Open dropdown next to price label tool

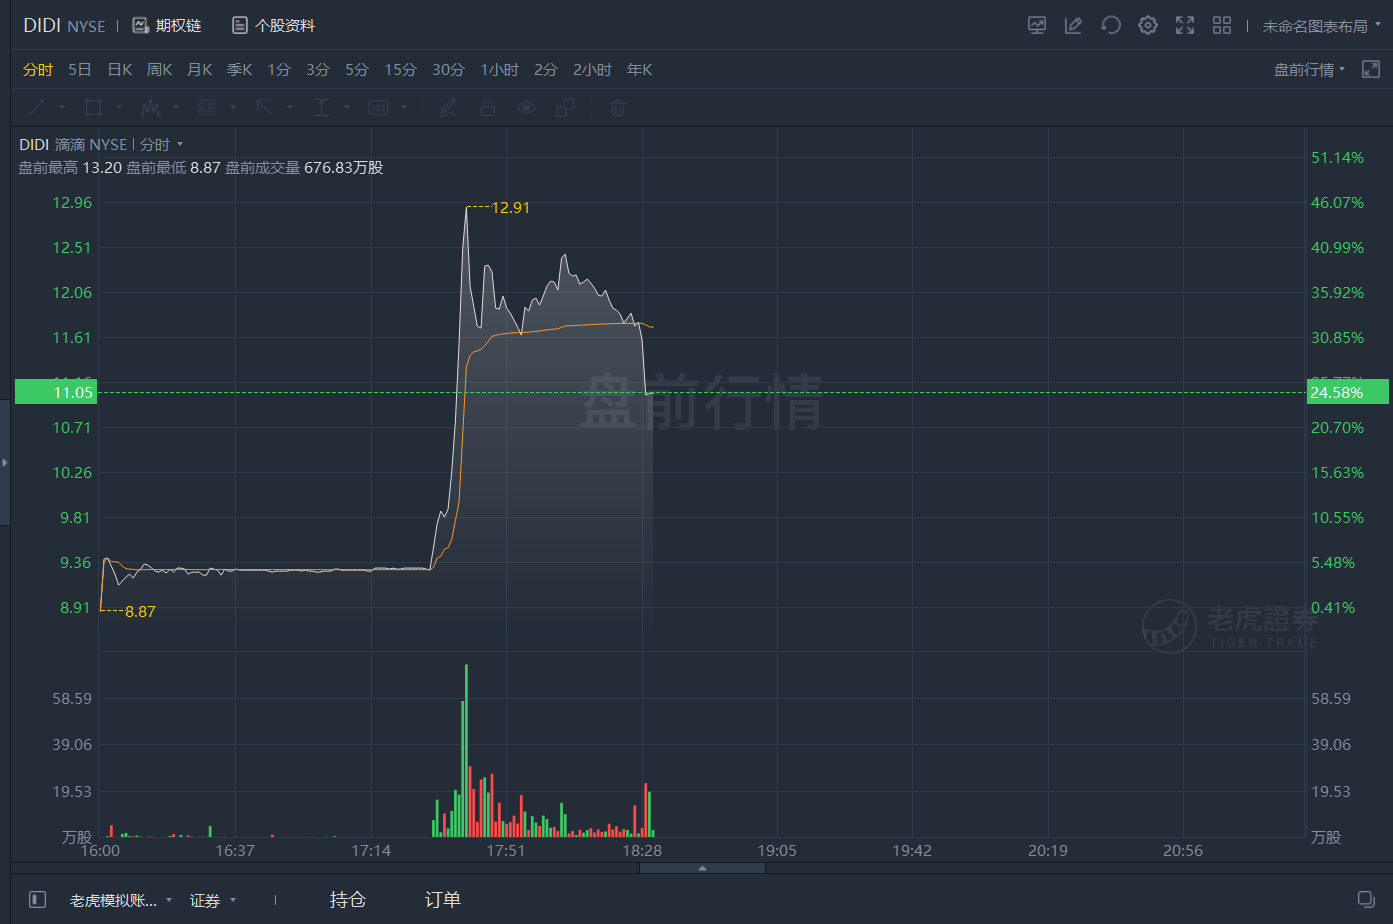(x=404, y=107)
